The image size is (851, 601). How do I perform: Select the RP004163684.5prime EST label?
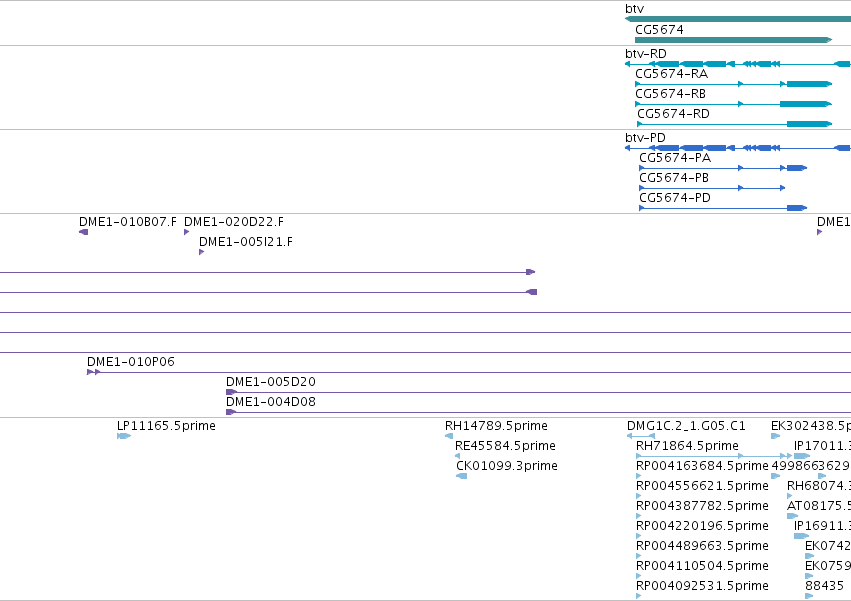pyautogui.click(x=702, y=466)
